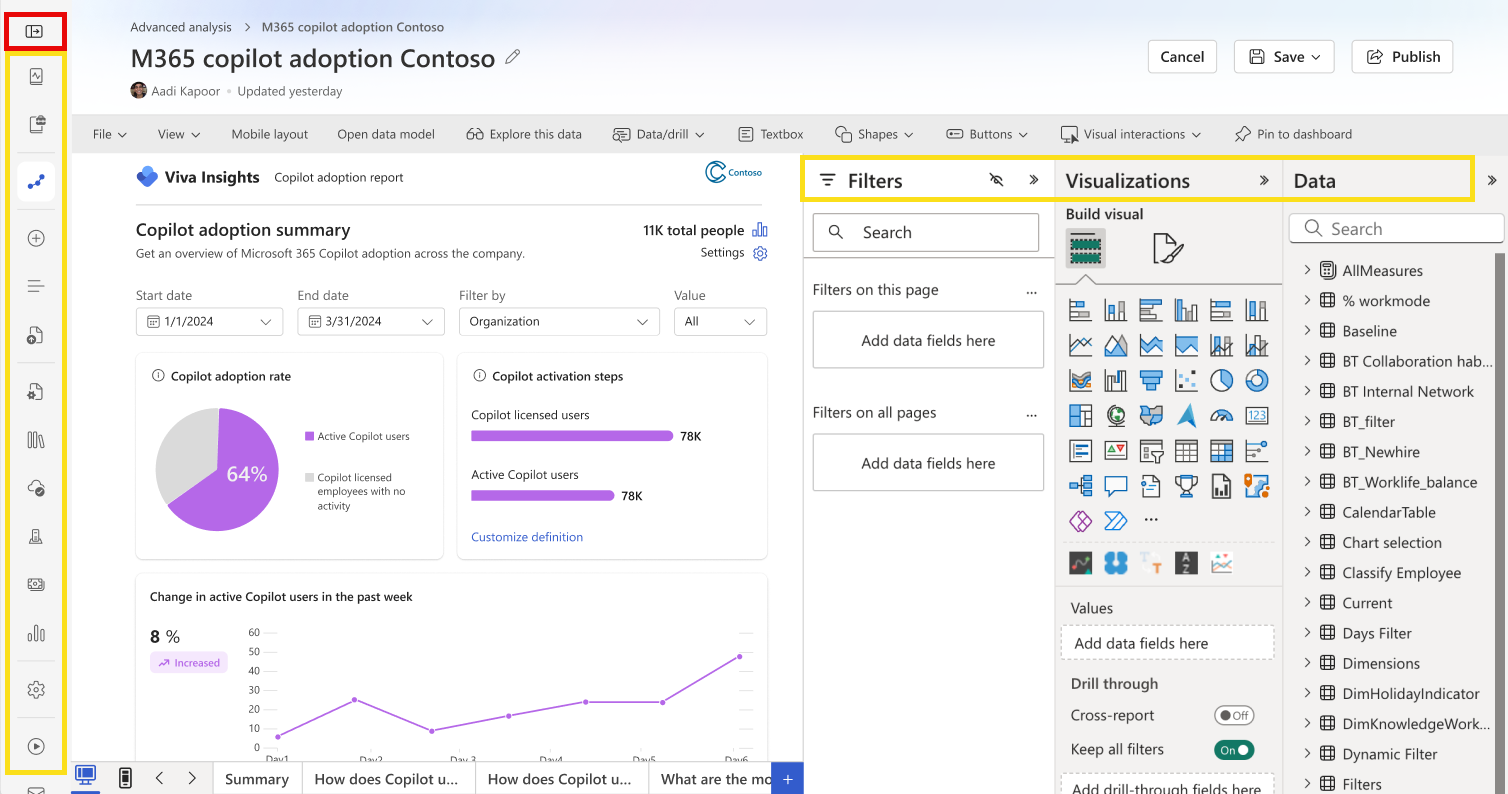This screenshot has width=1508, height=794.
Task: Switch to the Summary page tab
Action: click(x=256, y=779)
